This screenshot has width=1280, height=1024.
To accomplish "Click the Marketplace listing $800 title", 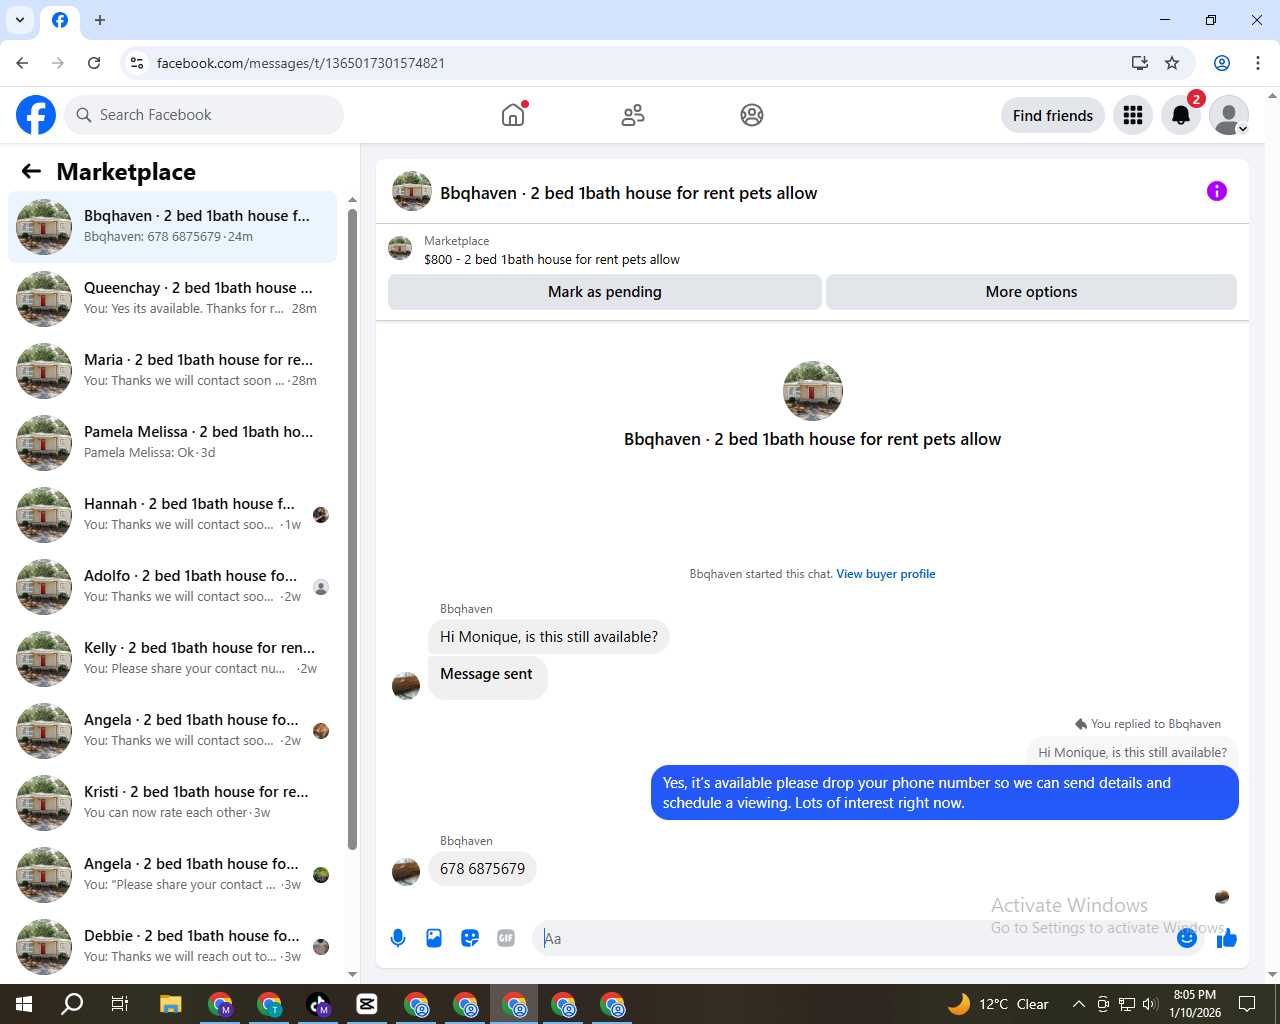I will click(551, 259).
